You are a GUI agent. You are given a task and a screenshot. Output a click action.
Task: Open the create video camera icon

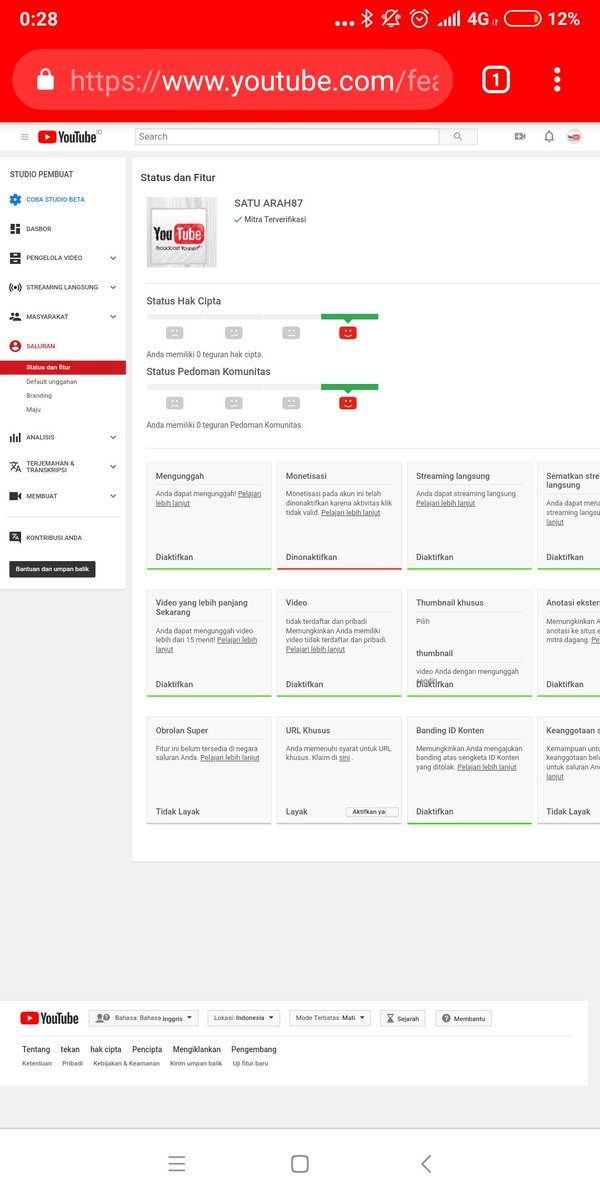(x=520, y=137)
